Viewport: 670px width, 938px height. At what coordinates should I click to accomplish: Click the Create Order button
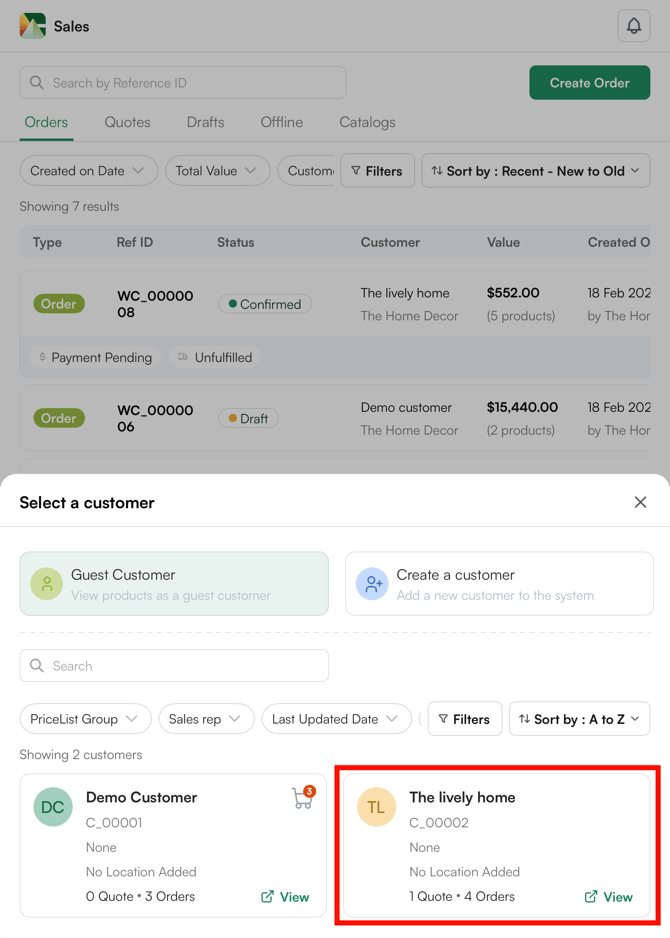tap(589, 82)
